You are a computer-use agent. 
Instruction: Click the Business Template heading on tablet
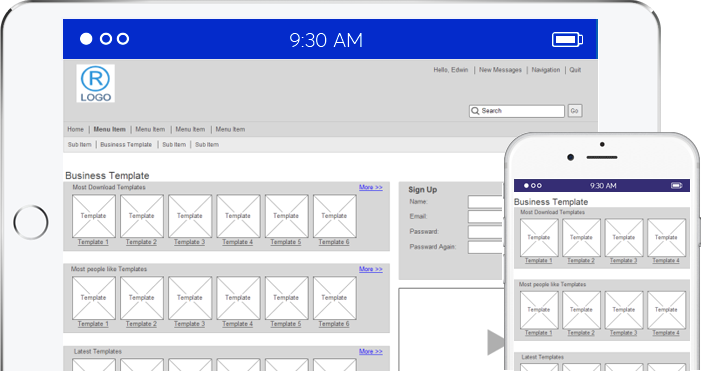click(107, 176)
